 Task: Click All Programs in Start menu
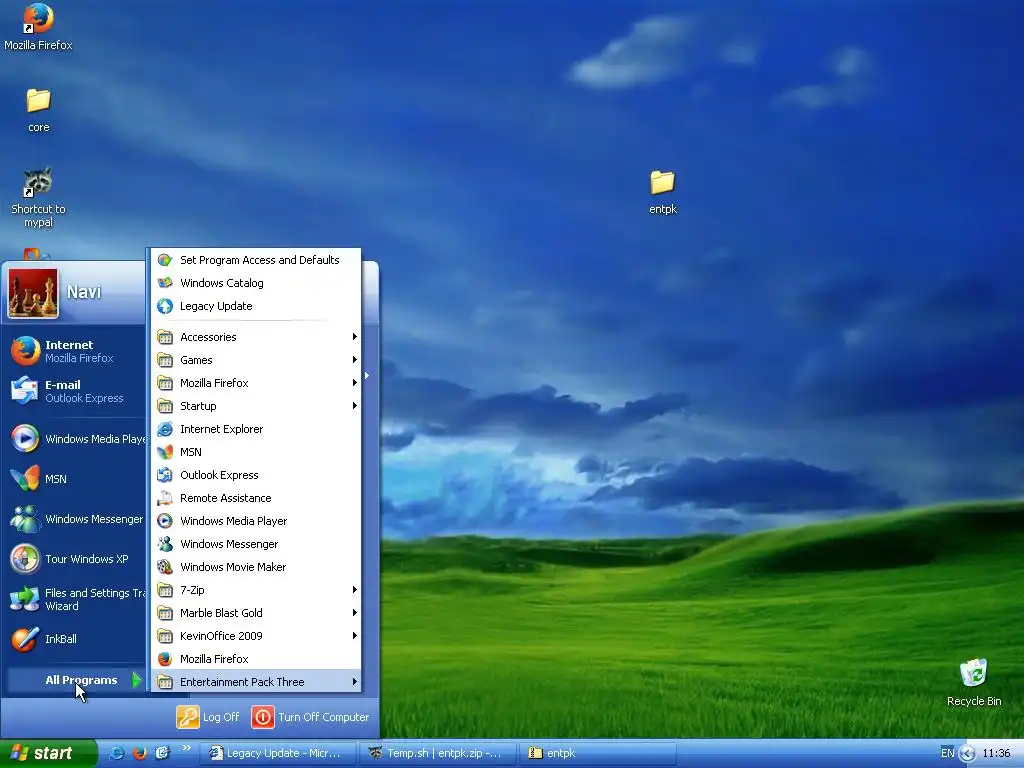point(75,680)
